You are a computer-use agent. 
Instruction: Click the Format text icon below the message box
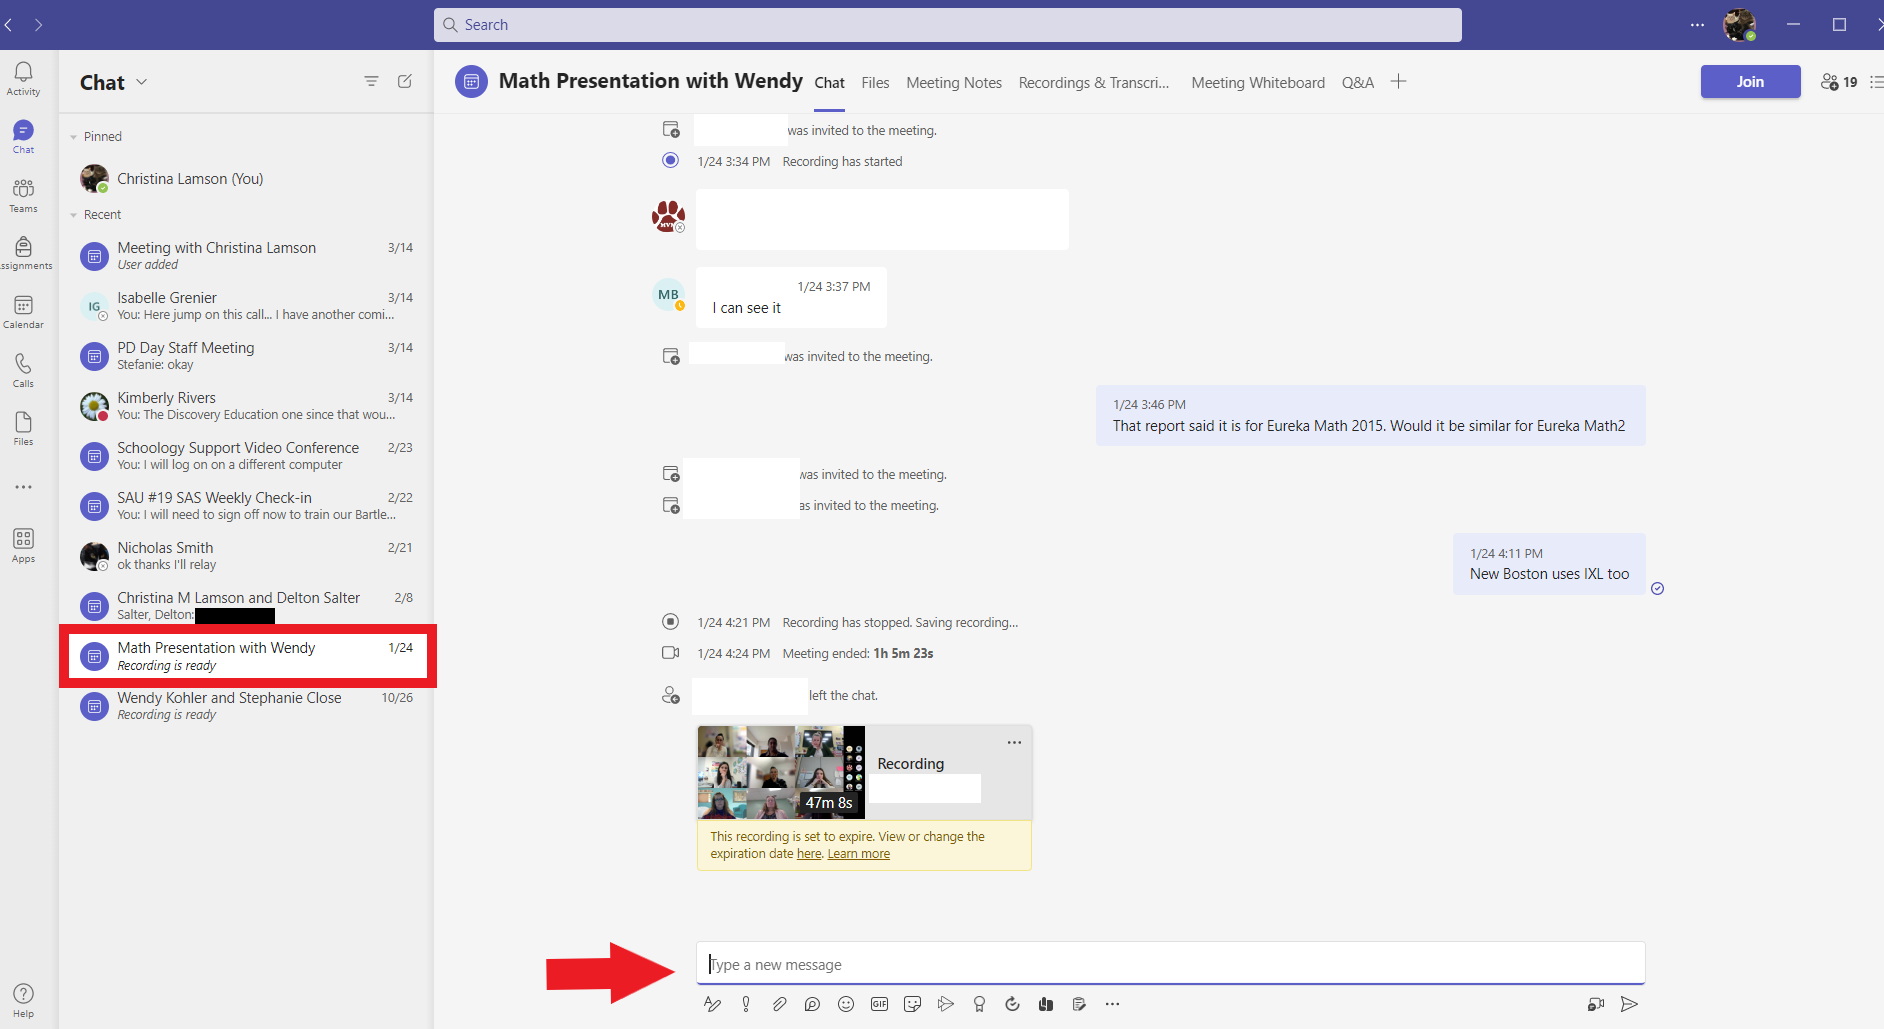[x=712, y=1004]
